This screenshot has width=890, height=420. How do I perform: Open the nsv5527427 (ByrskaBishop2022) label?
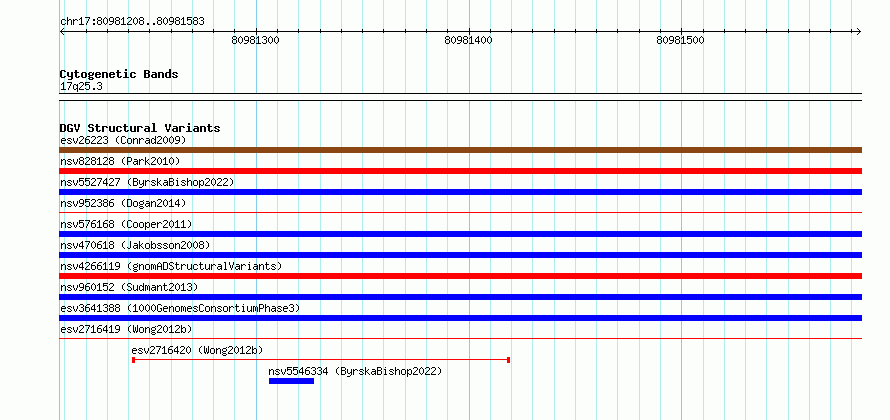[x=147, y=182]
